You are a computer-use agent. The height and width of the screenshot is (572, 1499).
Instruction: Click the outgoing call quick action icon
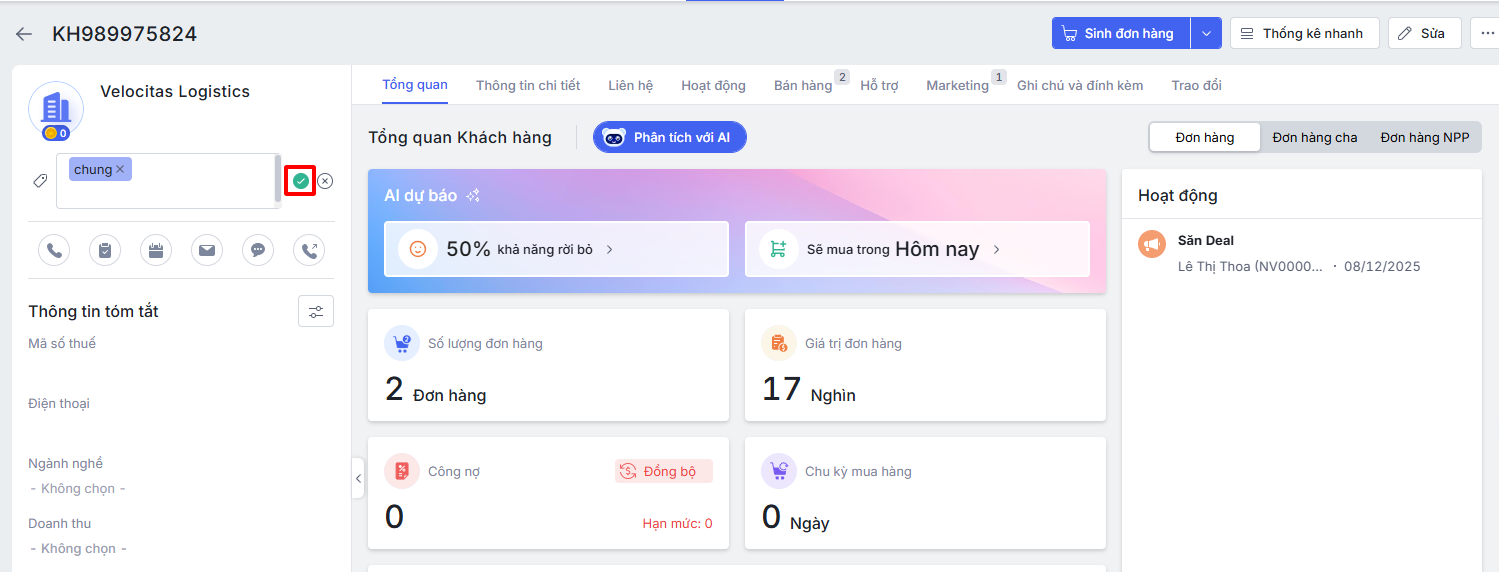[x=309, y=250]
